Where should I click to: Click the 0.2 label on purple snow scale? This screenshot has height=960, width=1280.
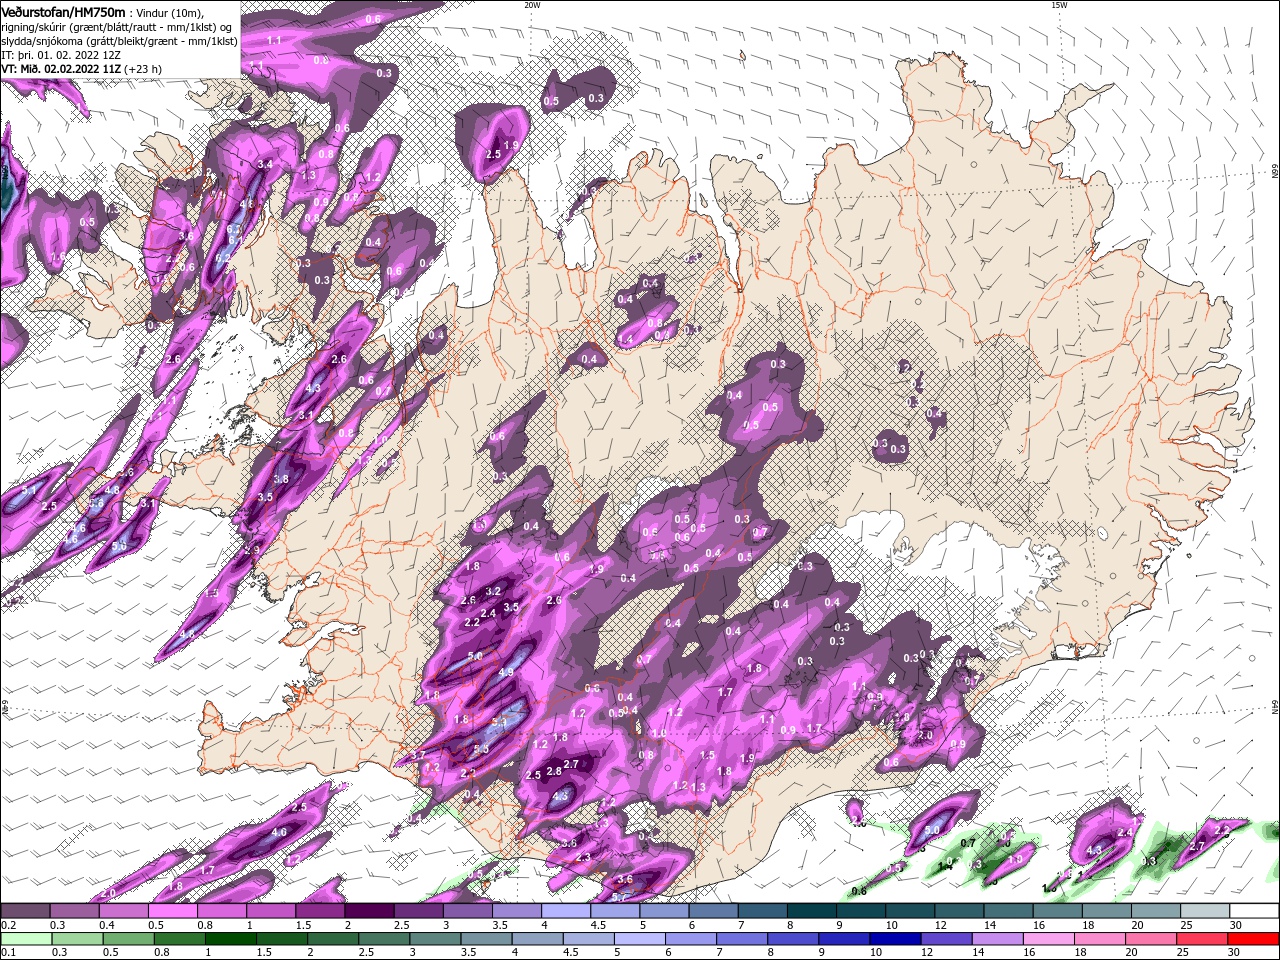8,925
